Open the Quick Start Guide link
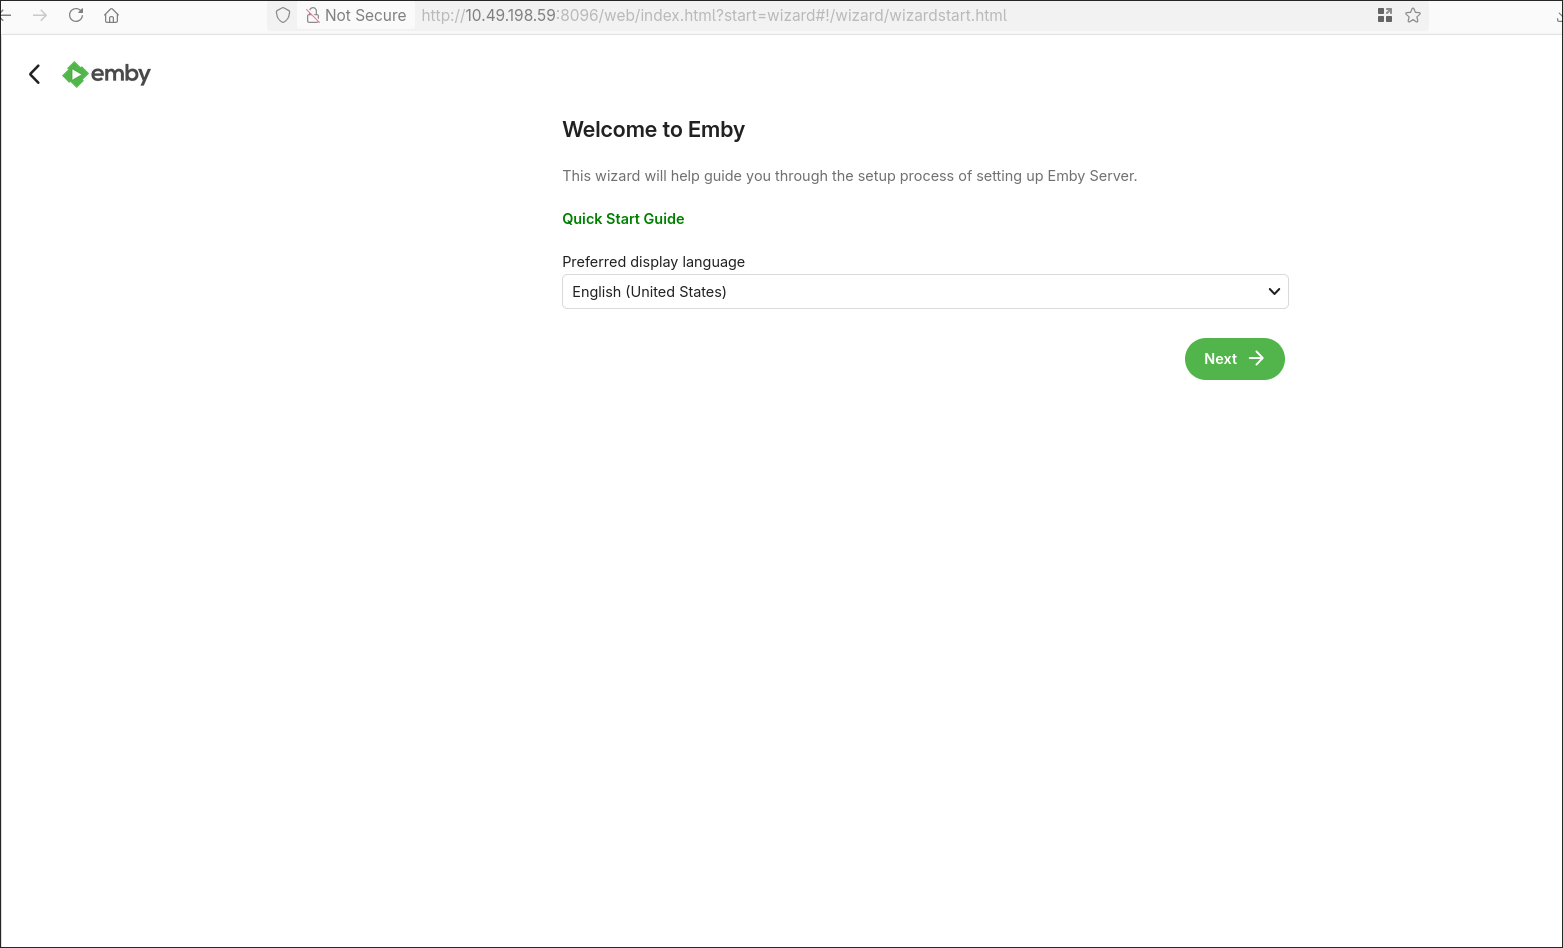The height and width of the screenshot is (948, 1563). [623, 219]
